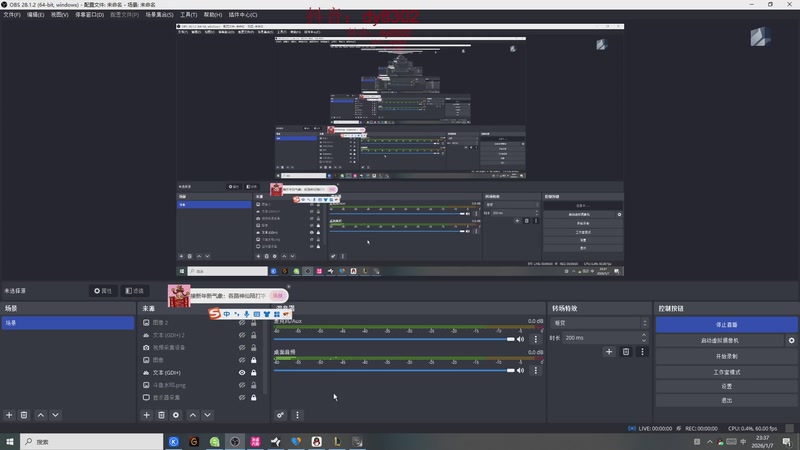Lock the 文本 (GDI+) 2 source

(254, 335)
